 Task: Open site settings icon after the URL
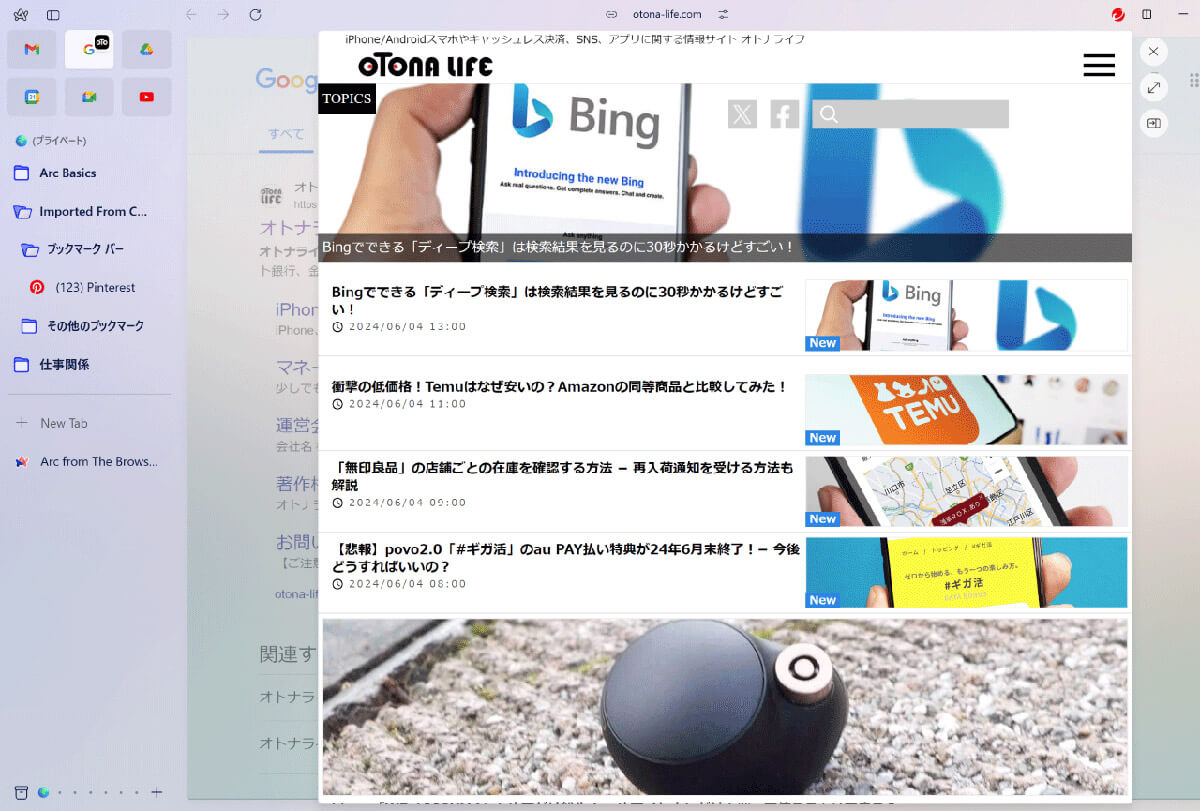pos(723,15)
